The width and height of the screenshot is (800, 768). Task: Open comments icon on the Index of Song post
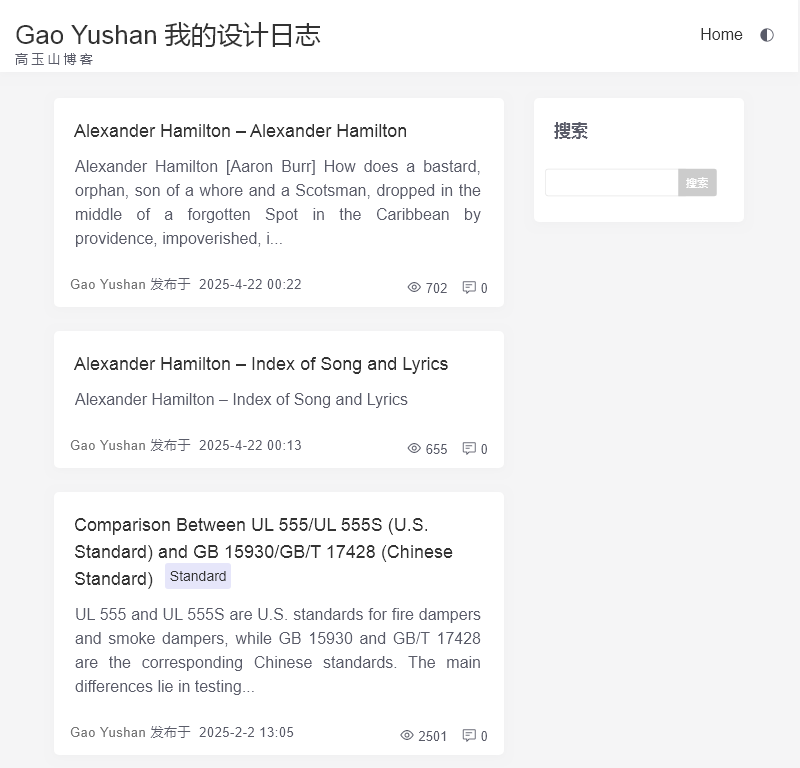pos(469,448)
